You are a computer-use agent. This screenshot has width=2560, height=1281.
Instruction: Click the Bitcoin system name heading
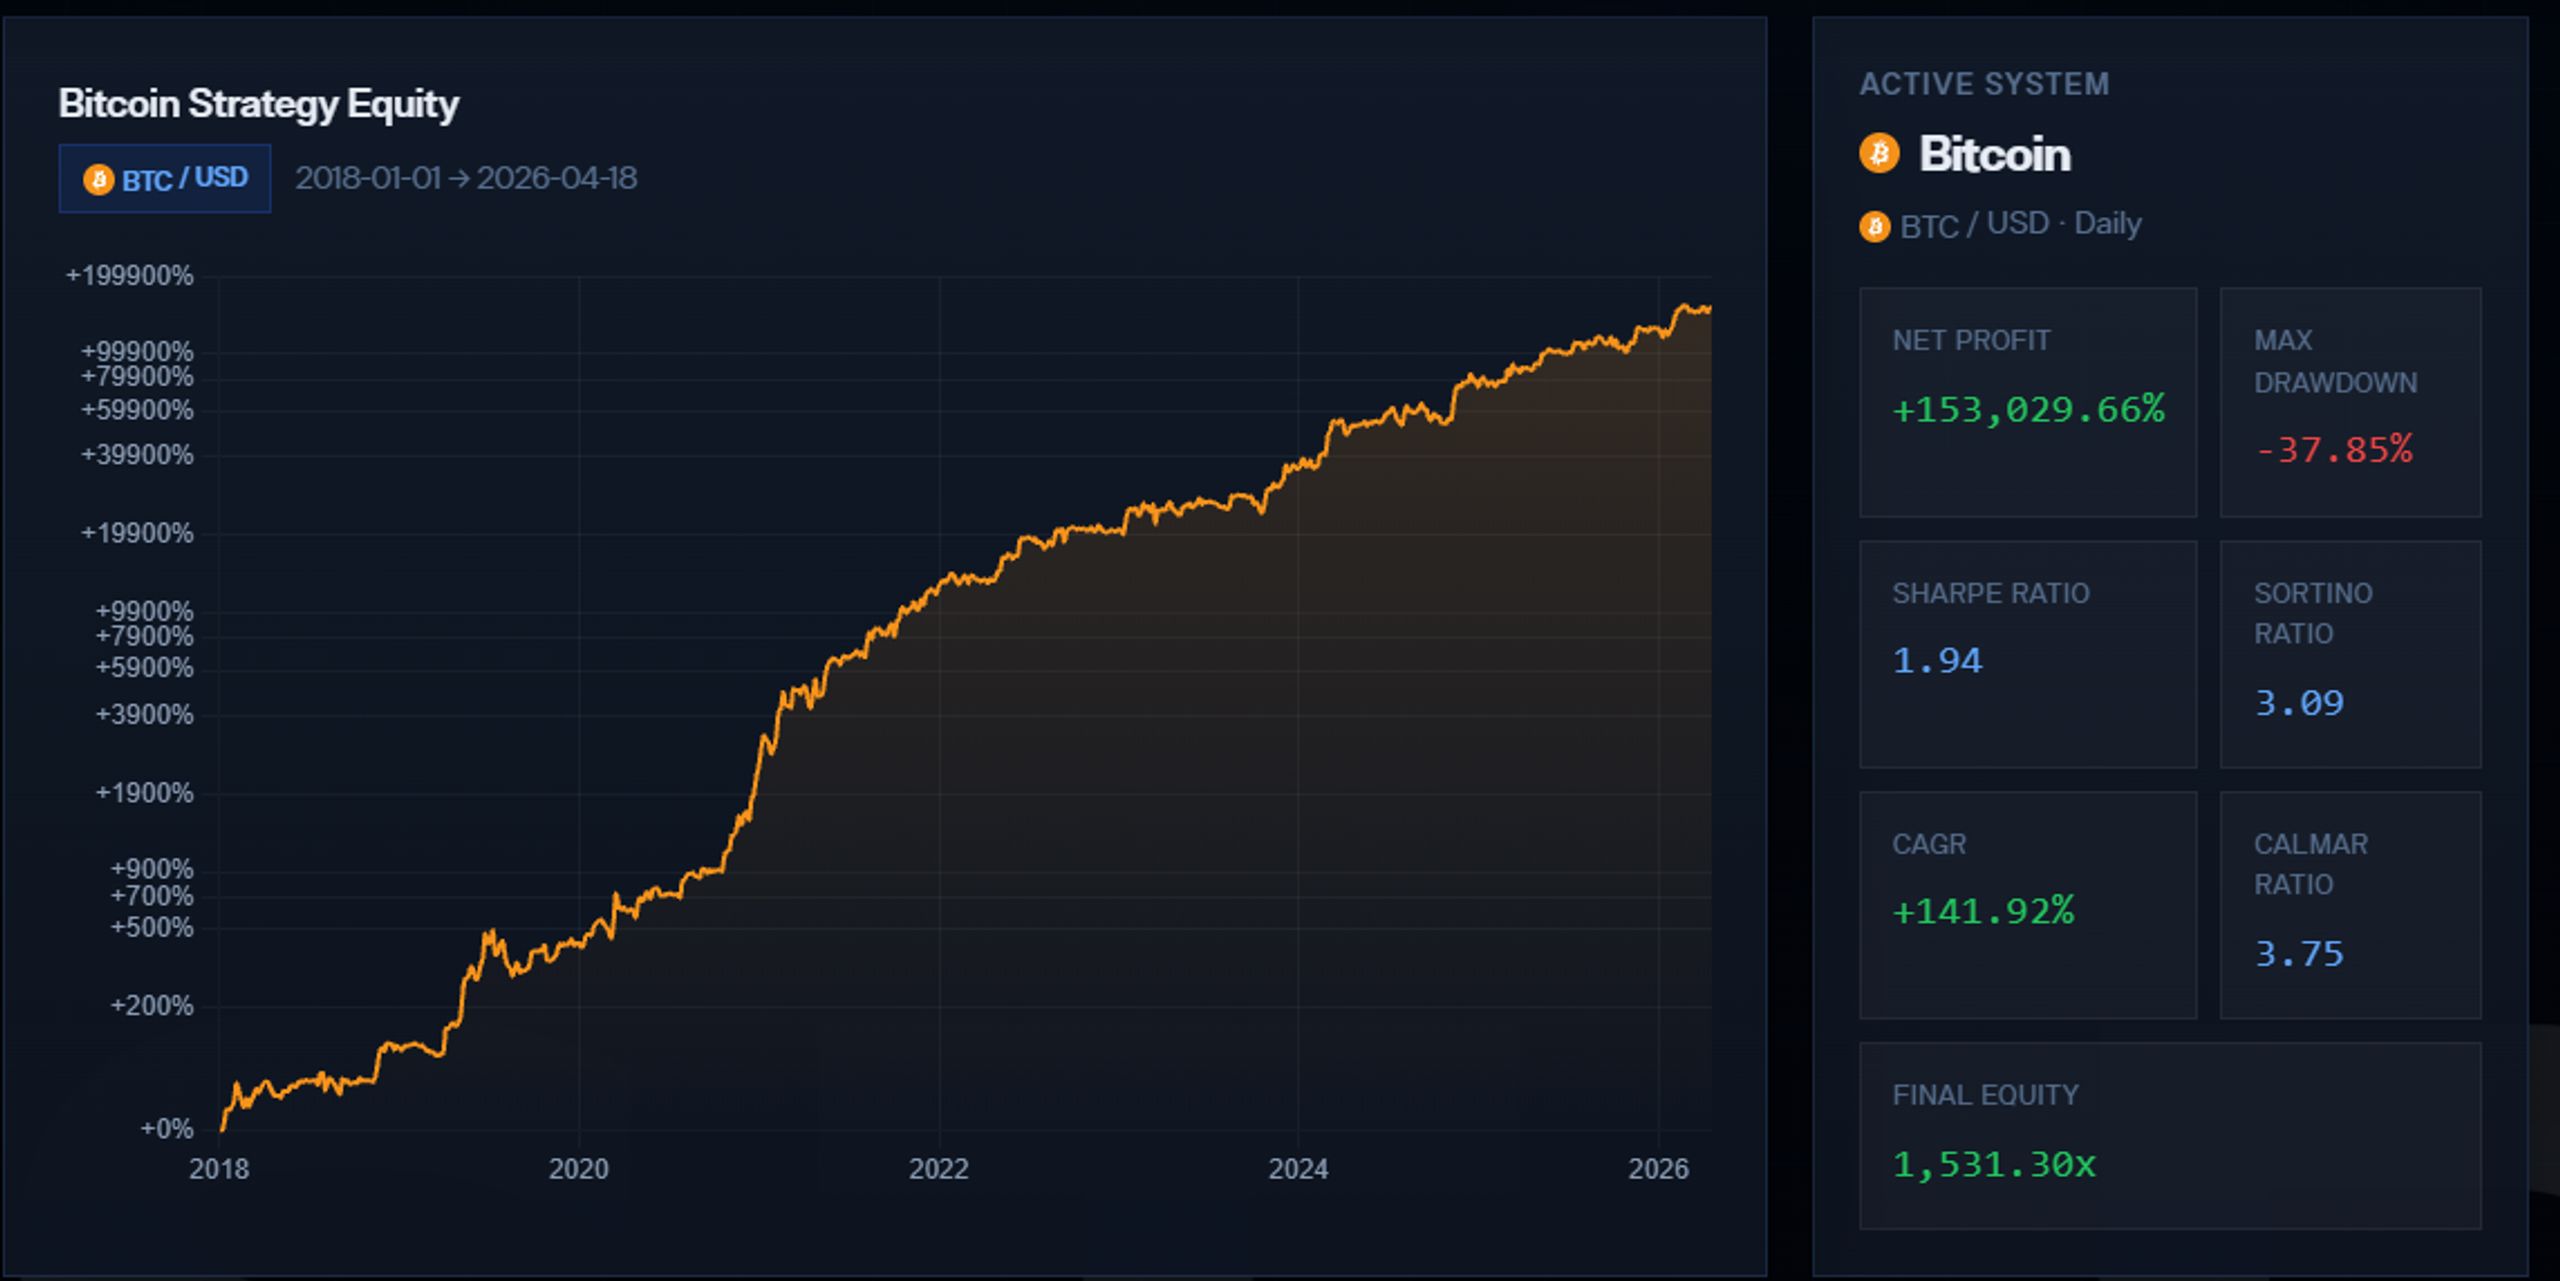click(x=1995, y=154)
